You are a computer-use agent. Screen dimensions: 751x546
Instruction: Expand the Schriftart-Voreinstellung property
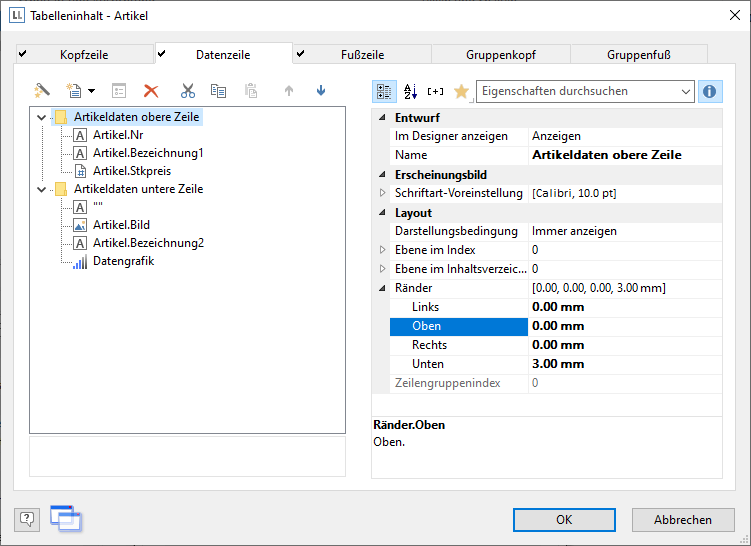(381, 193)
